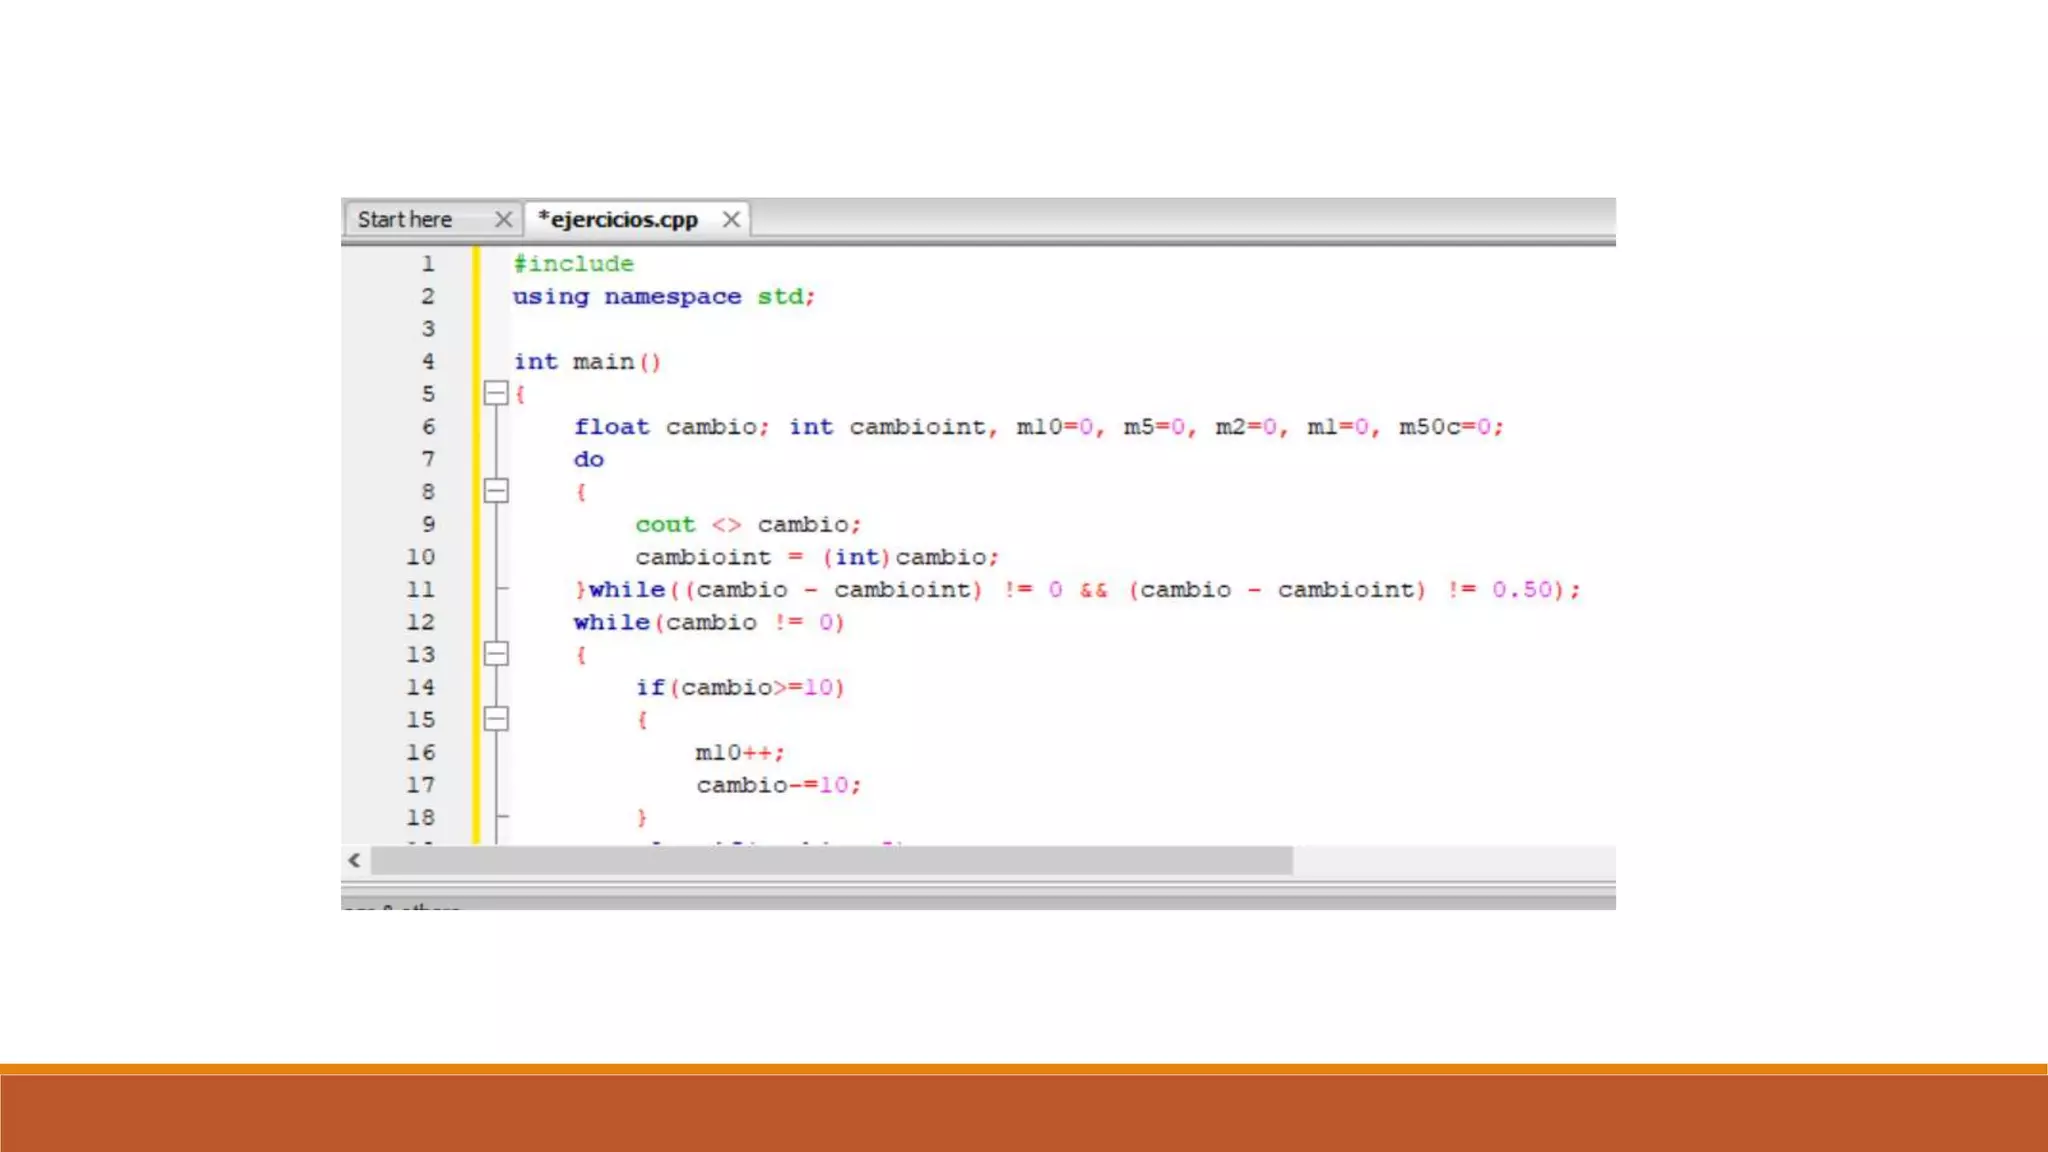Click the horizontal scrollbar thumb
The height and width of the screenshot is (1152, 2048).
pyautogui.click(x=830, y=860)
